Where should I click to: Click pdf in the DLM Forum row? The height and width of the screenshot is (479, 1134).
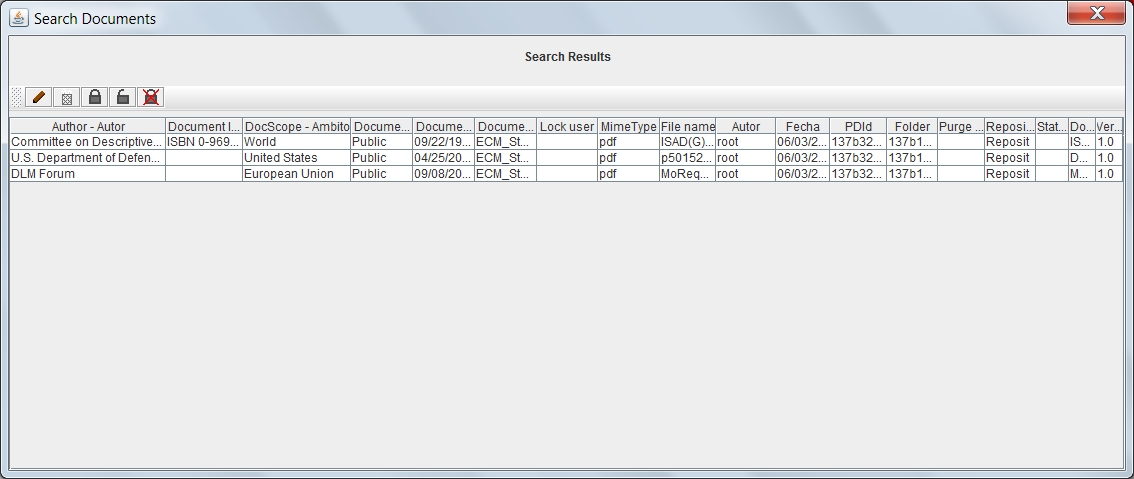[x=628, y=174]
